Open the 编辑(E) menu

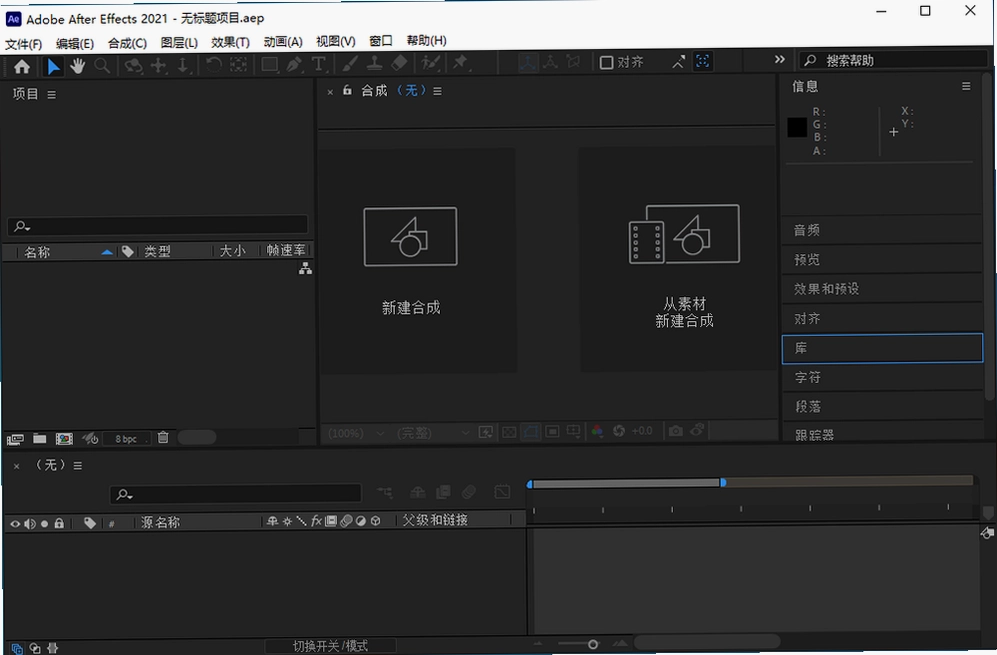click(75, 43)
